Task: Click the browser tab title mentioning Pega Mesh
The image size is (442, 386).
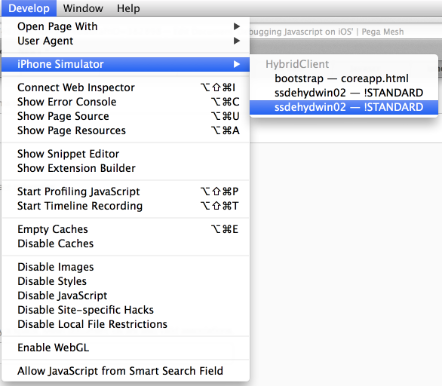Action: coord(327,32)
